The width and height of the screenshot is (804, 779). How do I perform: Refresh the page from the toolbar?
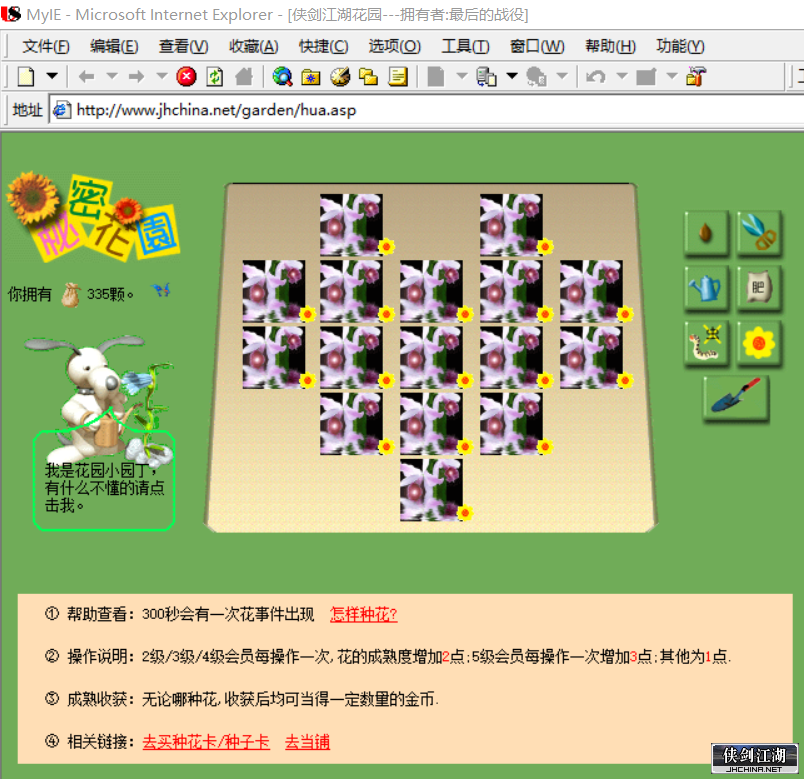215,76
